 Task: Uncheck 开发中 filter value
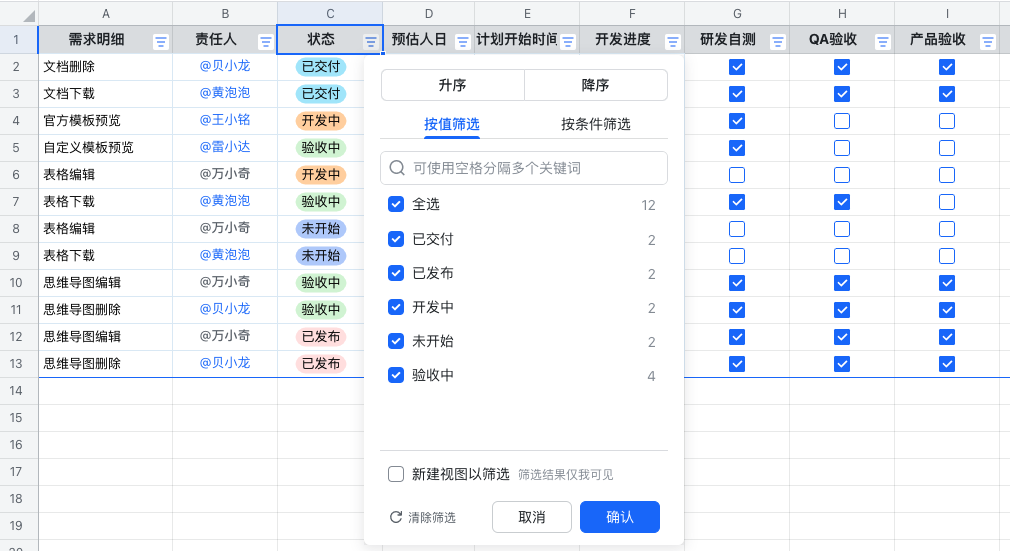(396, 307)
